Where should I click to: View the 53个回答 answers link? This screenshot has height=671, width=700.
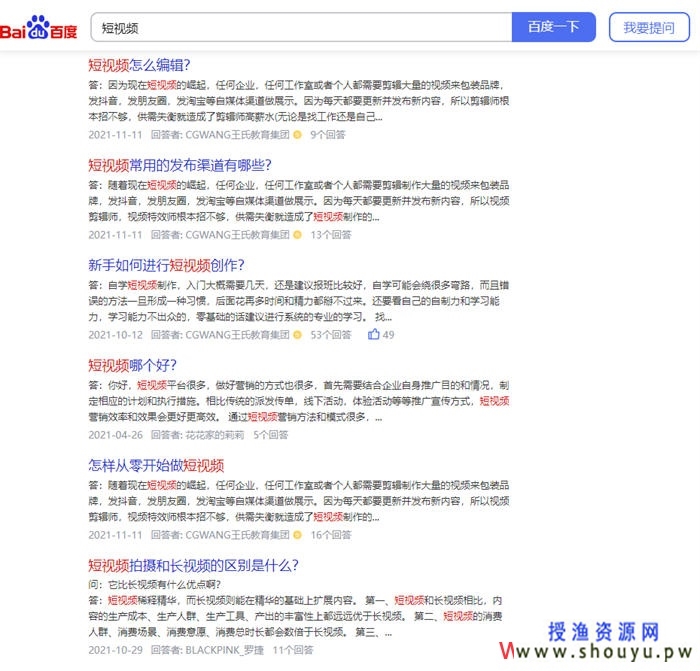330,335
